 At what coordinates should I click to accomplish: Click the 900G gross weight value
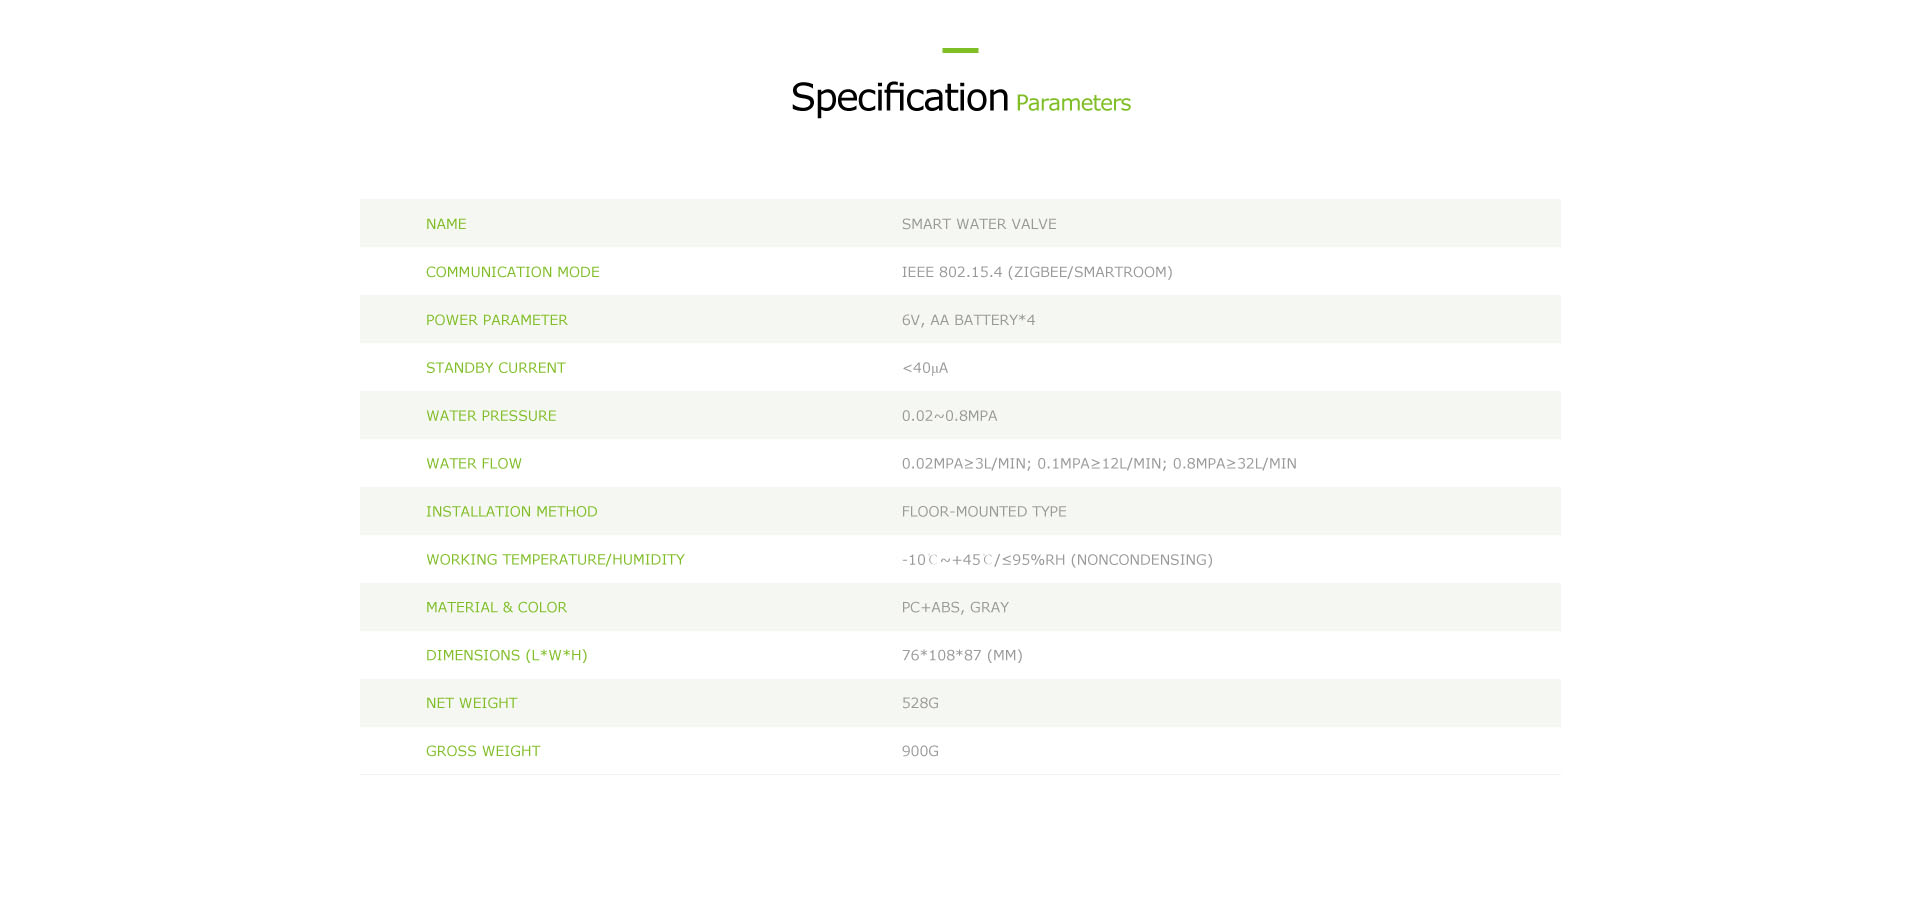coord(920,751)
